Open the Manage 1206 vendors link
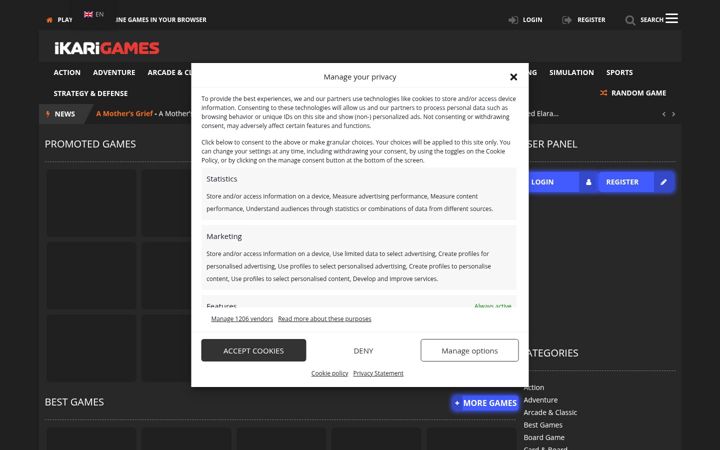 [x=242, y=319]
